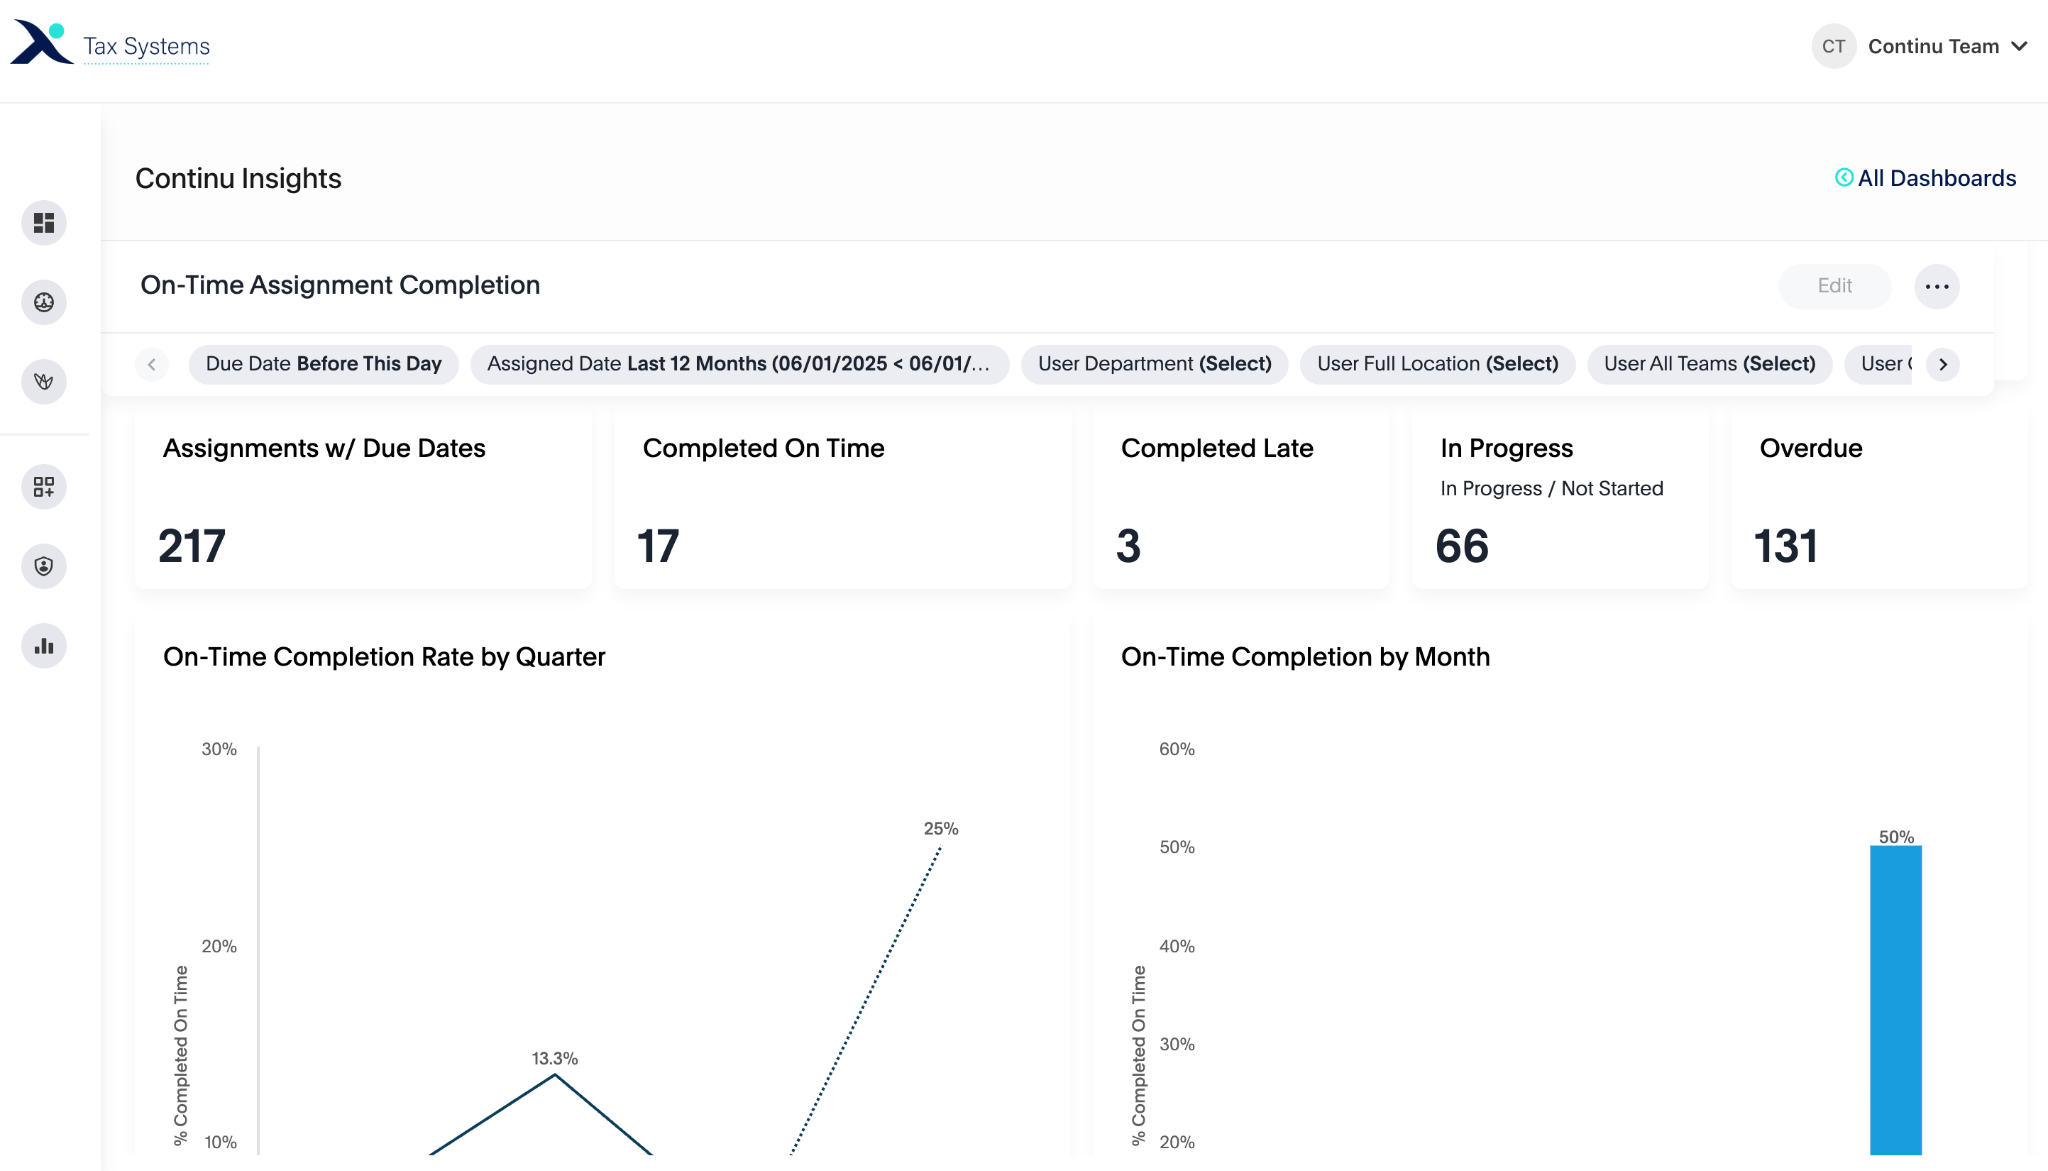Viewport: 2048px width, 1171px height.
Task: Click the steering wheel sidebar icon
Action: (x=44, y=302)
